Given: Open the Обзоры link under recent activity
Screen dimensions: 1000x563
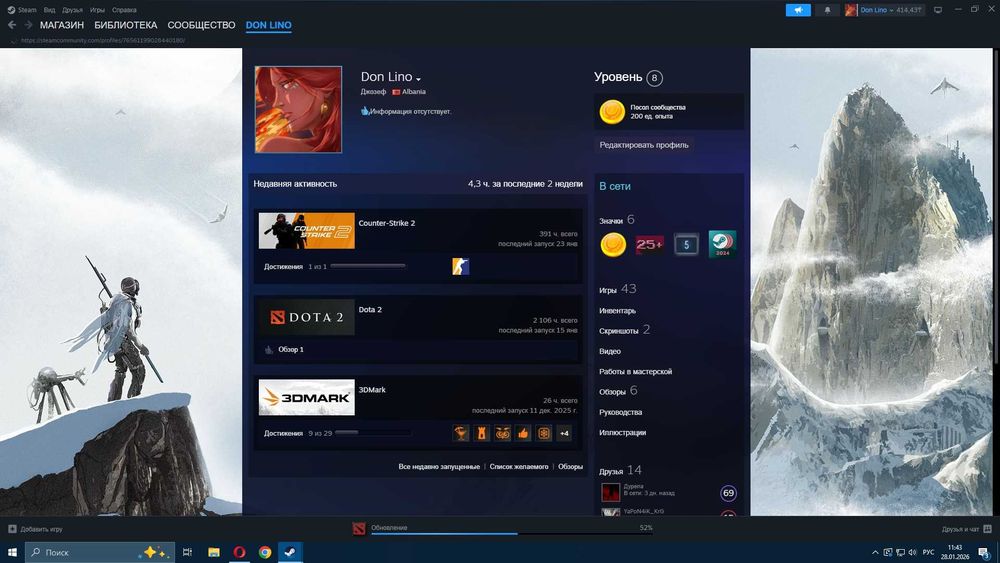Looking at the screenshot, I should coord(570,467).
